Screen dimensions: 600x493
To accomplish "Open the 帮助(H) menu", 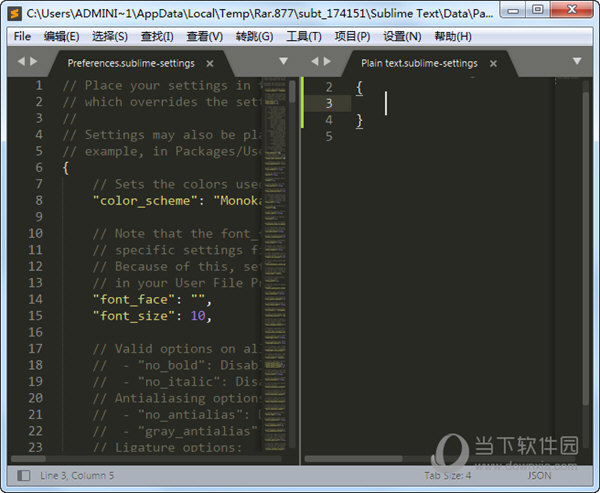I will 453,36.
